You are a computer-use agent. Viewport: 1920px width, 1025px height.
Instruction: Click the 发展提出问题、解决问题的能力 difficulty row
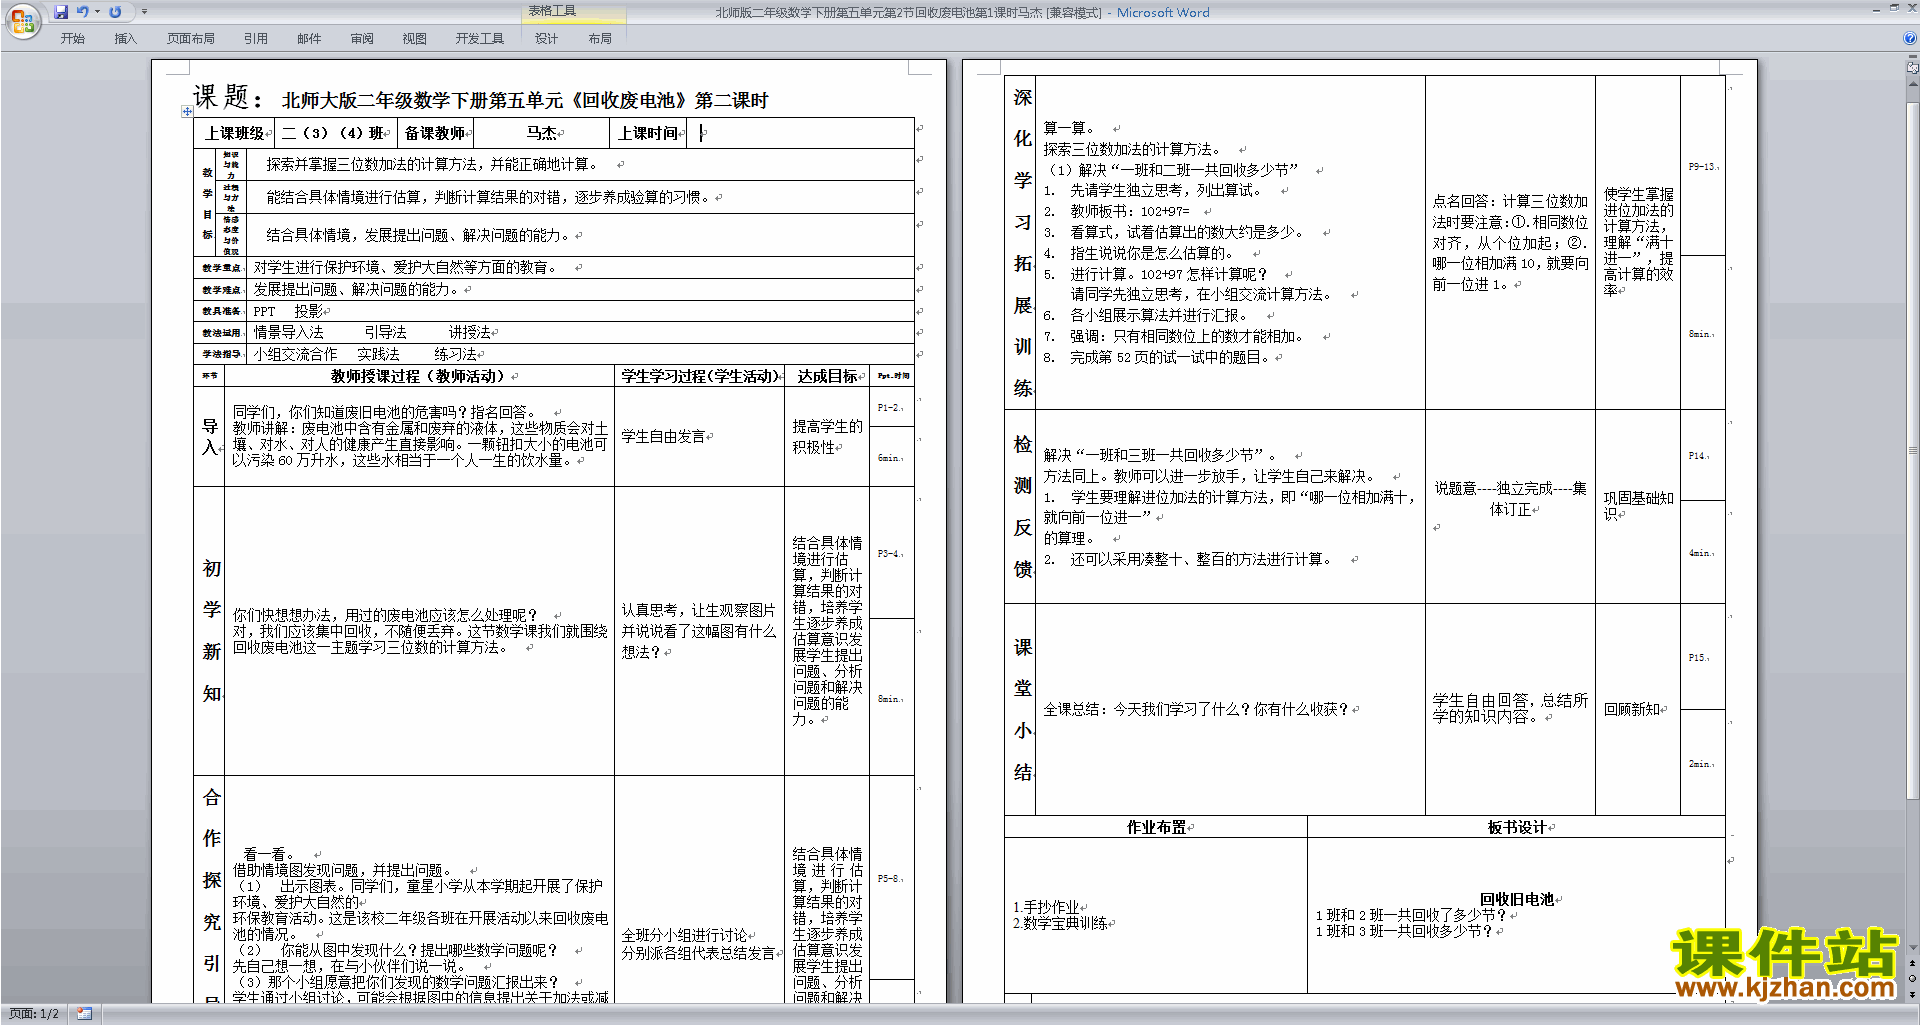coord(579,289)
